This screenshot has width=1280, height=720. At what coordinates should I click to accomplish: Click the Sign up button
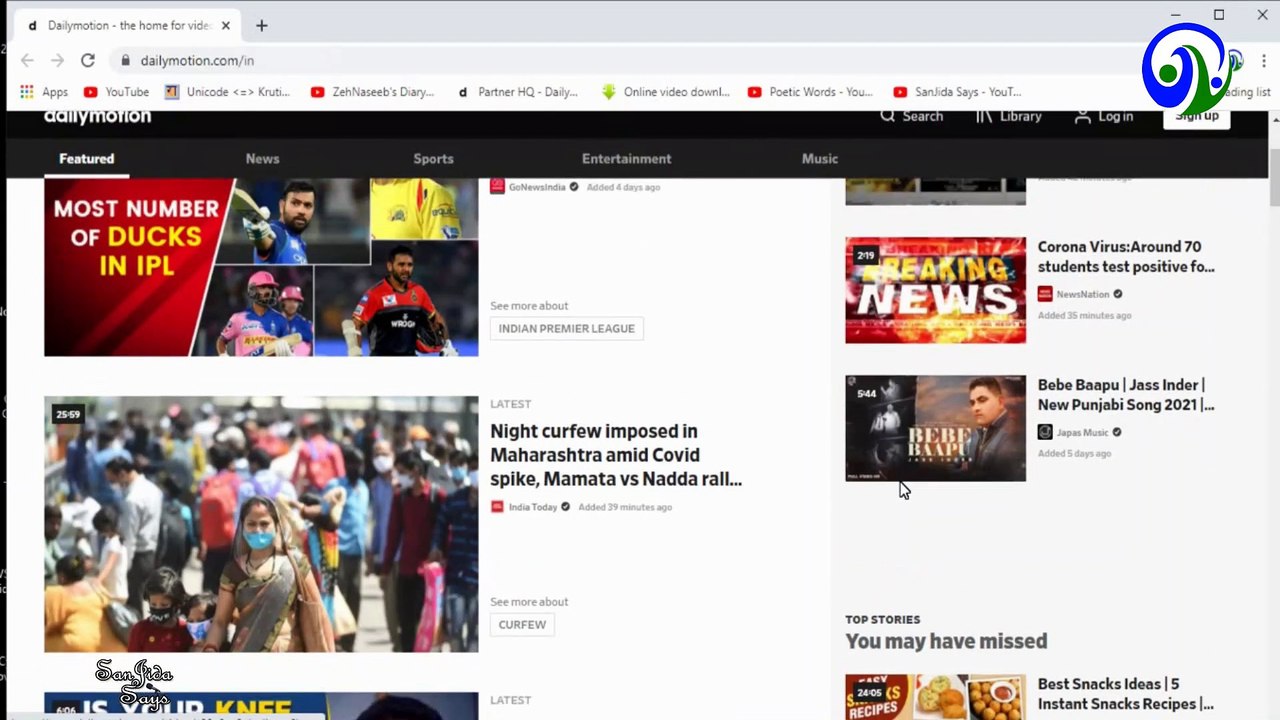coord(1196,117)
